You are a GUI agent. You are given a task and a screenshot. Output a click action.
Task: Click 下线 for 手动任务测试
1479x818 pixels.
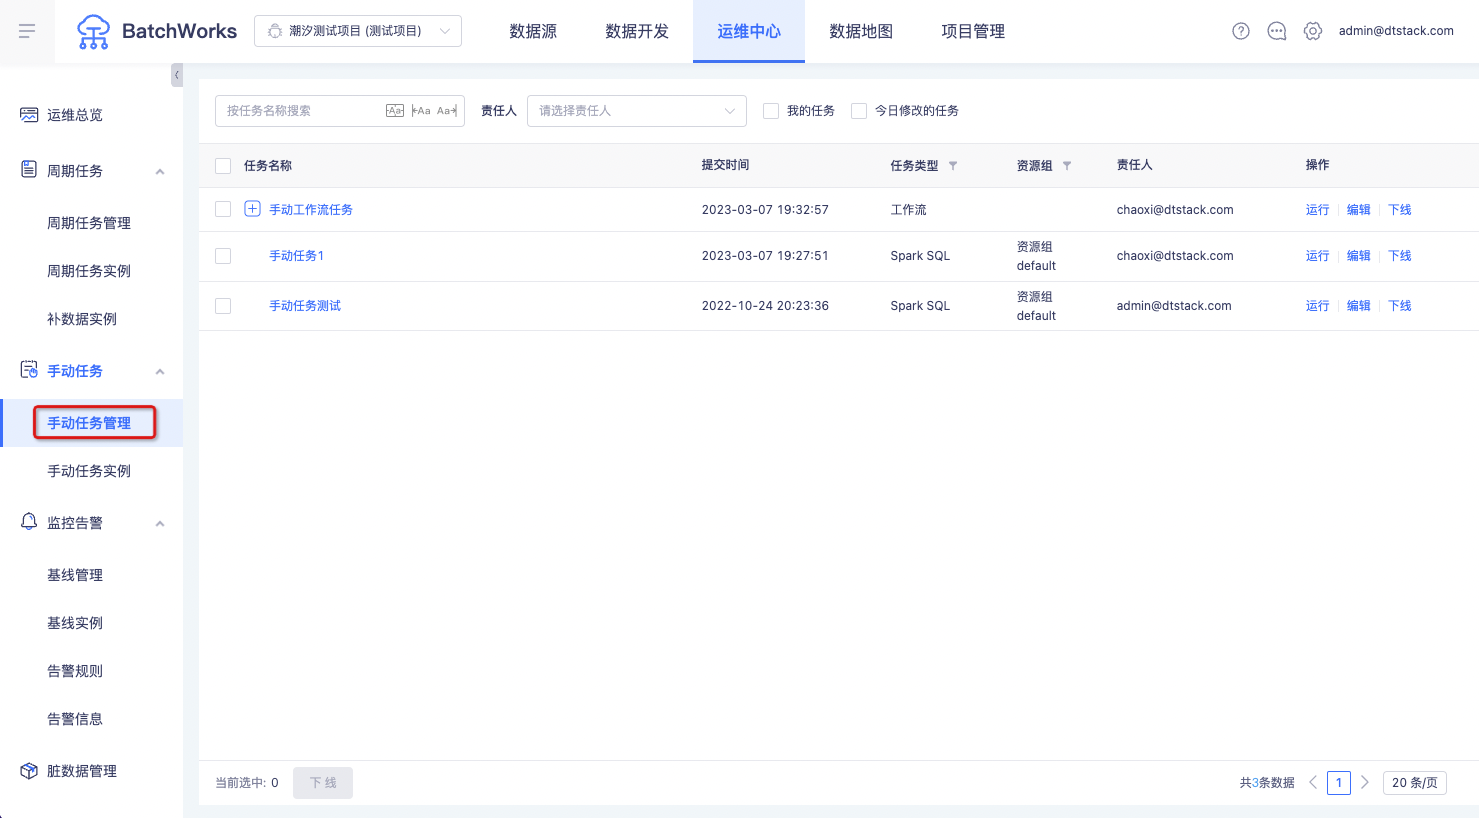coord(1400,306)
